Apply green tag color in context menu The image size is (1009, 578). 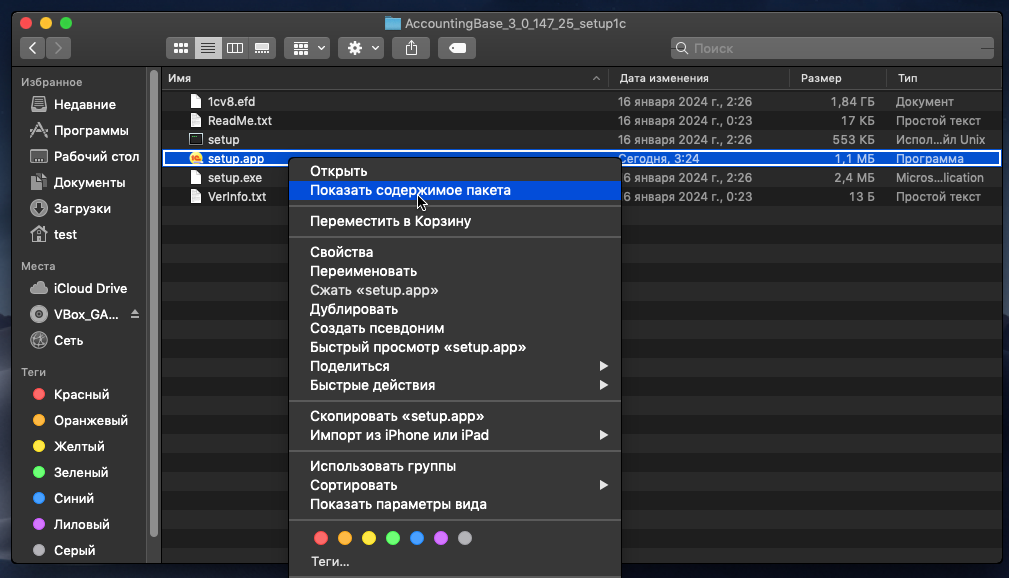point(393,538)
